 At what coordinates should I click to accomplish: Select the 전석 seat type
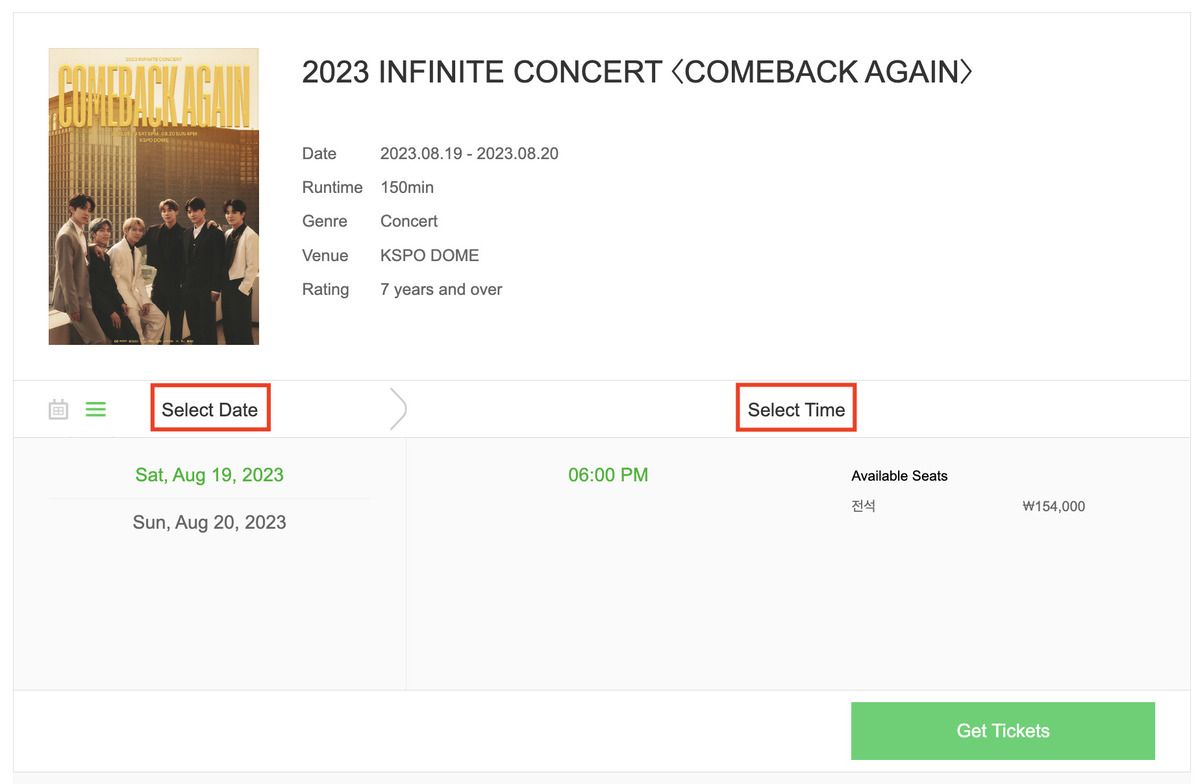coord(863,506)
